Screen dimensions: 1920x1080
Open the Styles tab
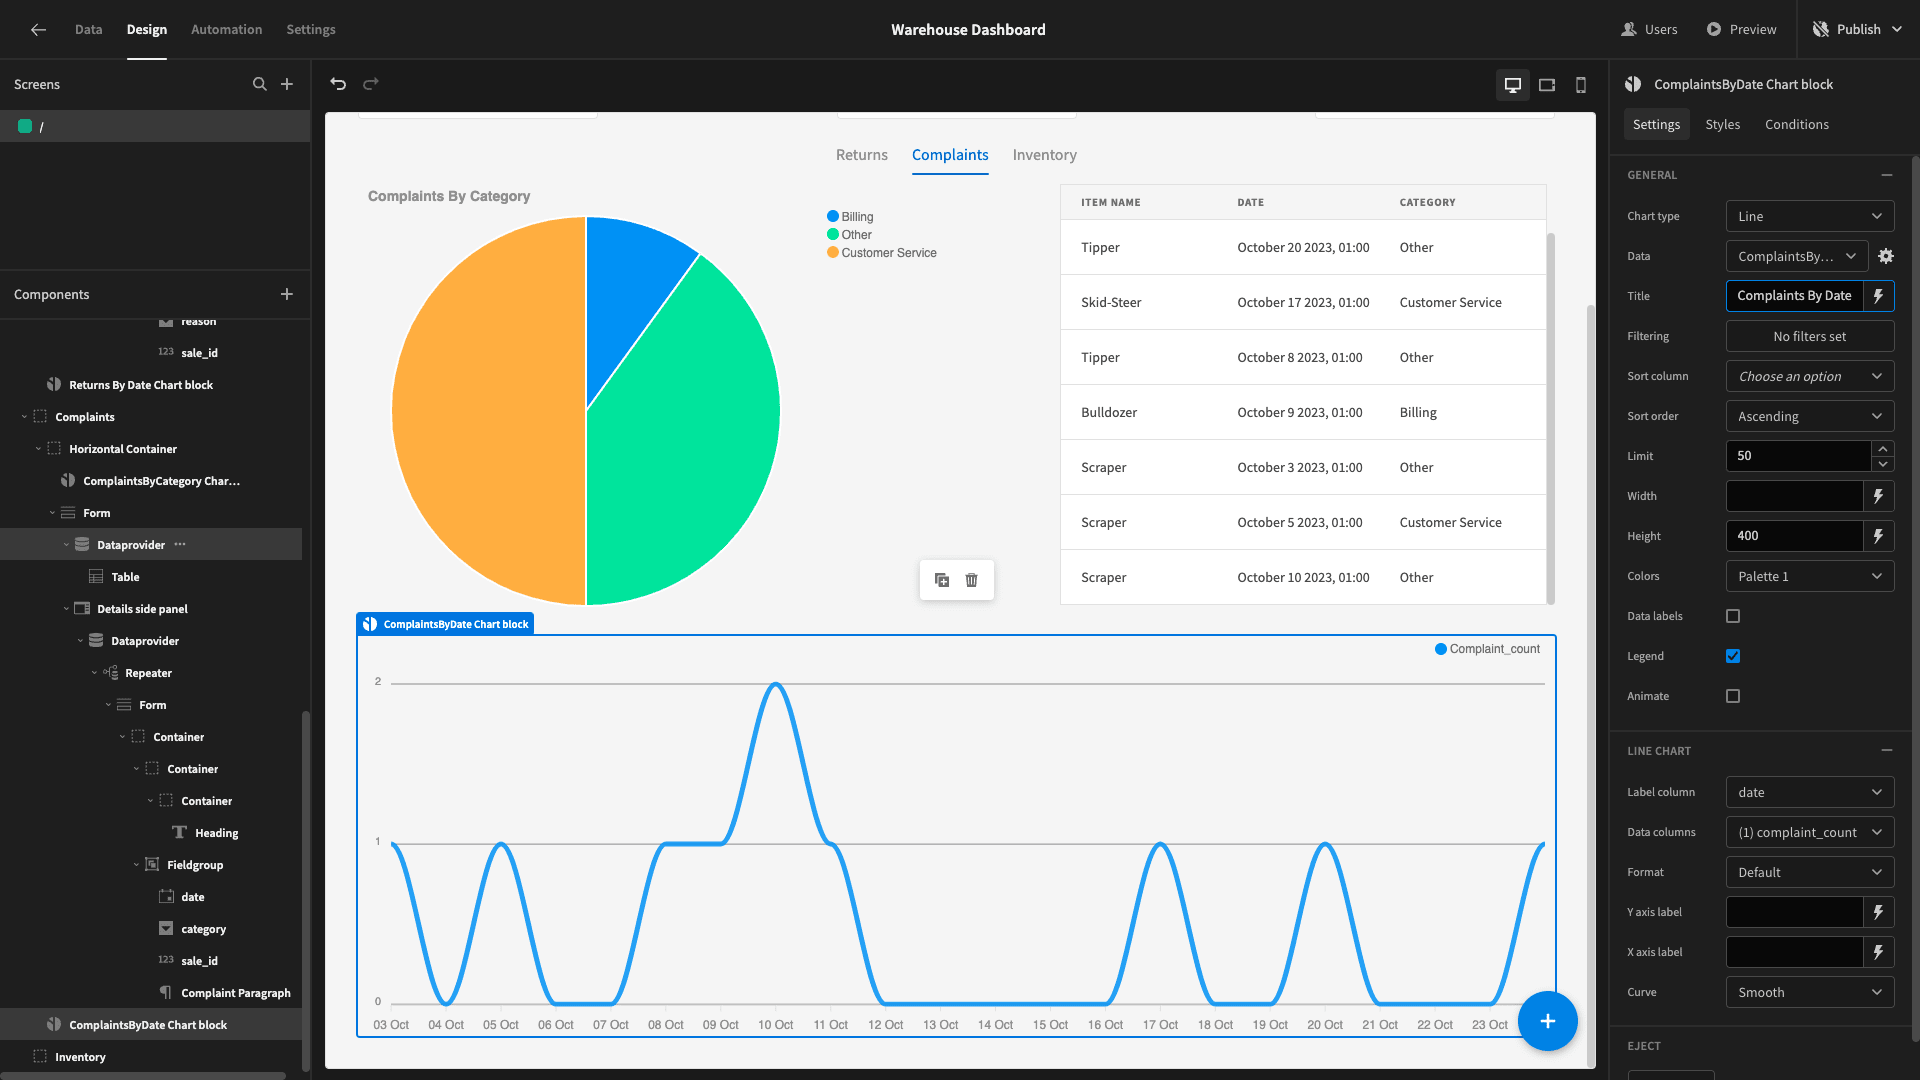(1722, 124)
